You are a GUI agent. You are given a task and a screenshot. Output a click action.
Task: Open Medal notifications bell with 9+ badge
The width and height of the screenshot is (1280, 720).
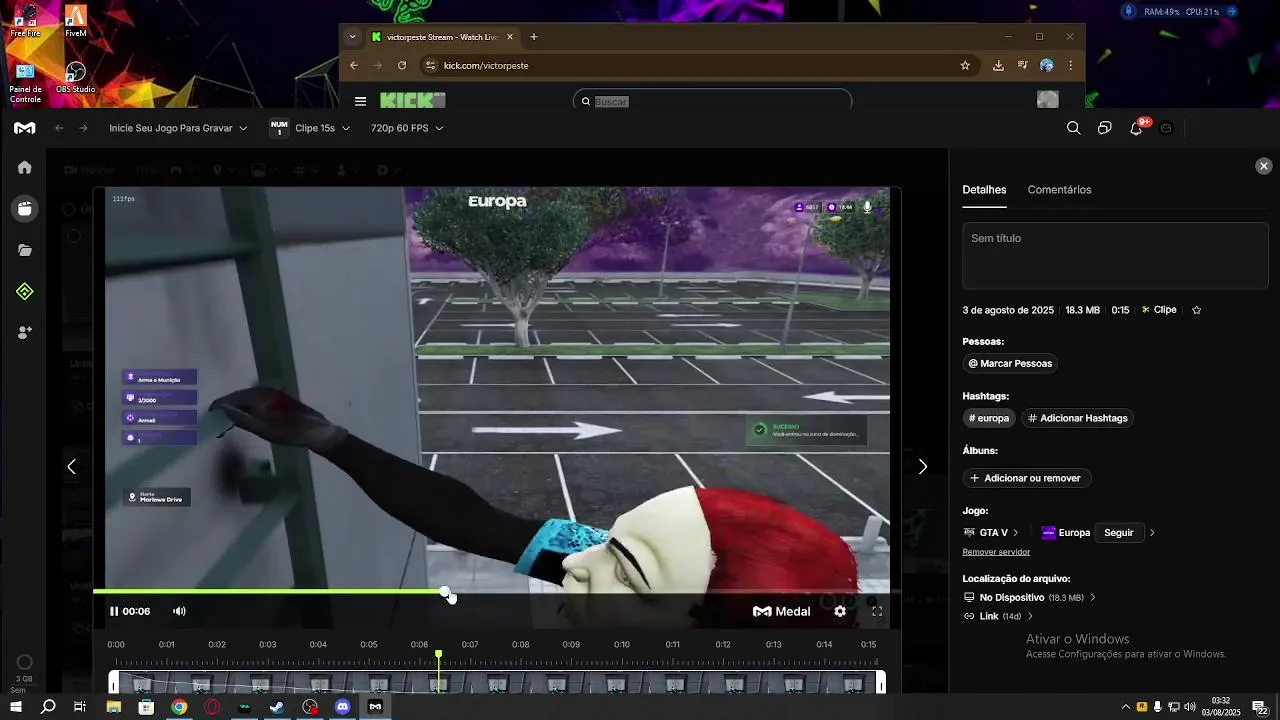[x=1136, y=128]
